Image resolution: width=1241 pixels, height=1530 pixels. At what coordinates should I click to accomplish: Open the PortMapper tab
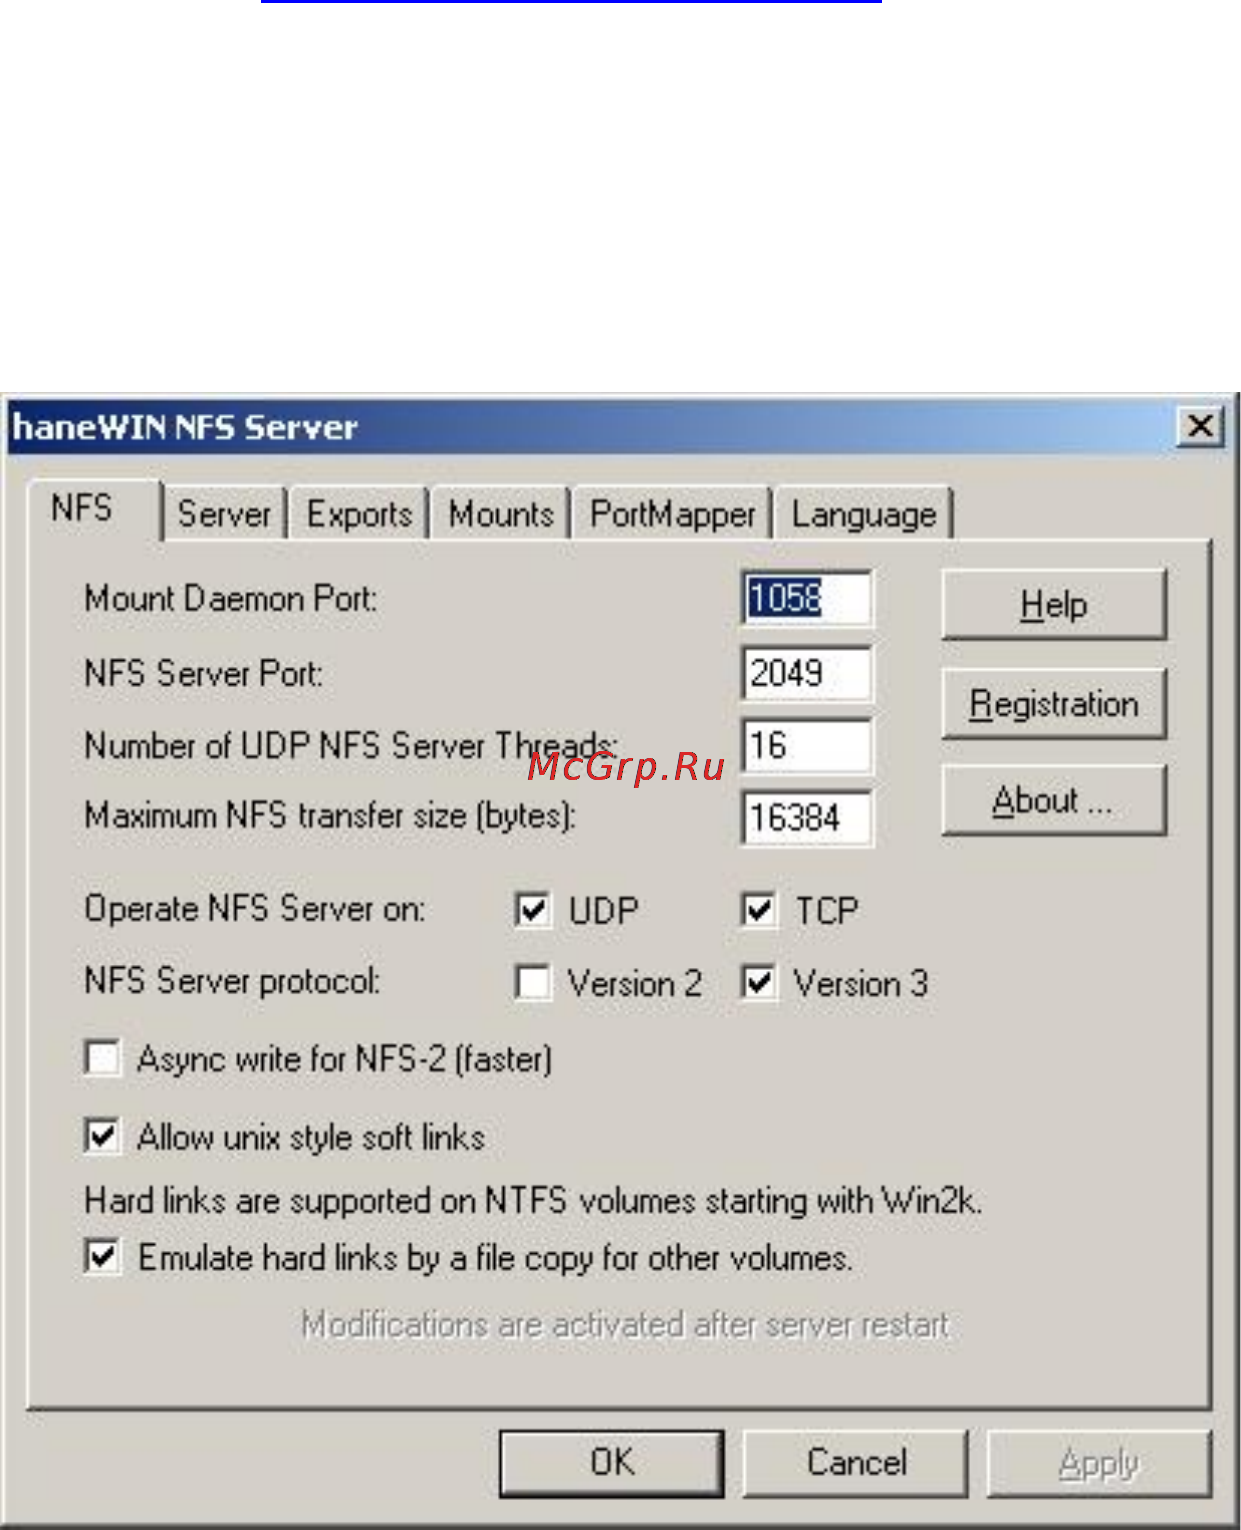[x=673, y=514]
